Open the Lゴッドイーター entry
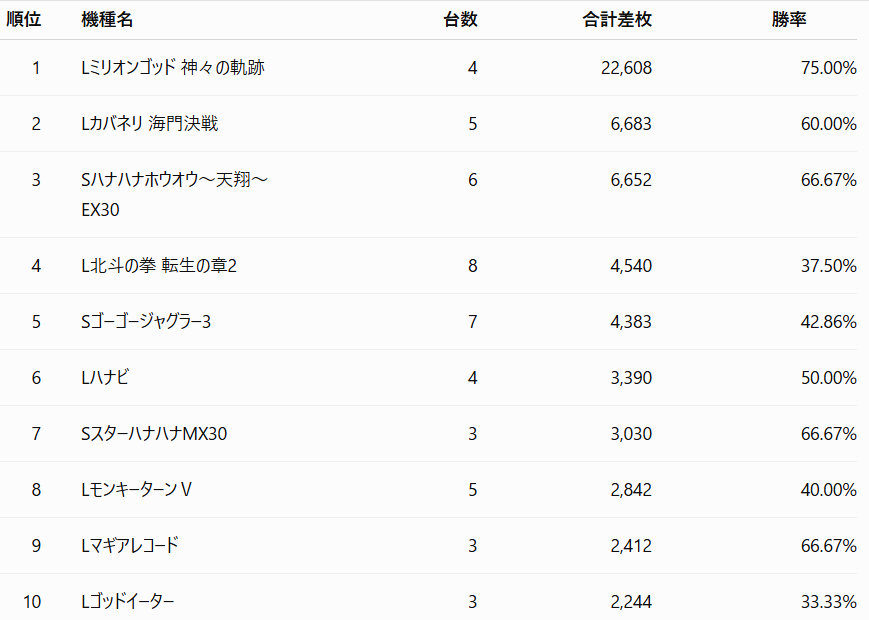869x620 pixels. point(127,602)
